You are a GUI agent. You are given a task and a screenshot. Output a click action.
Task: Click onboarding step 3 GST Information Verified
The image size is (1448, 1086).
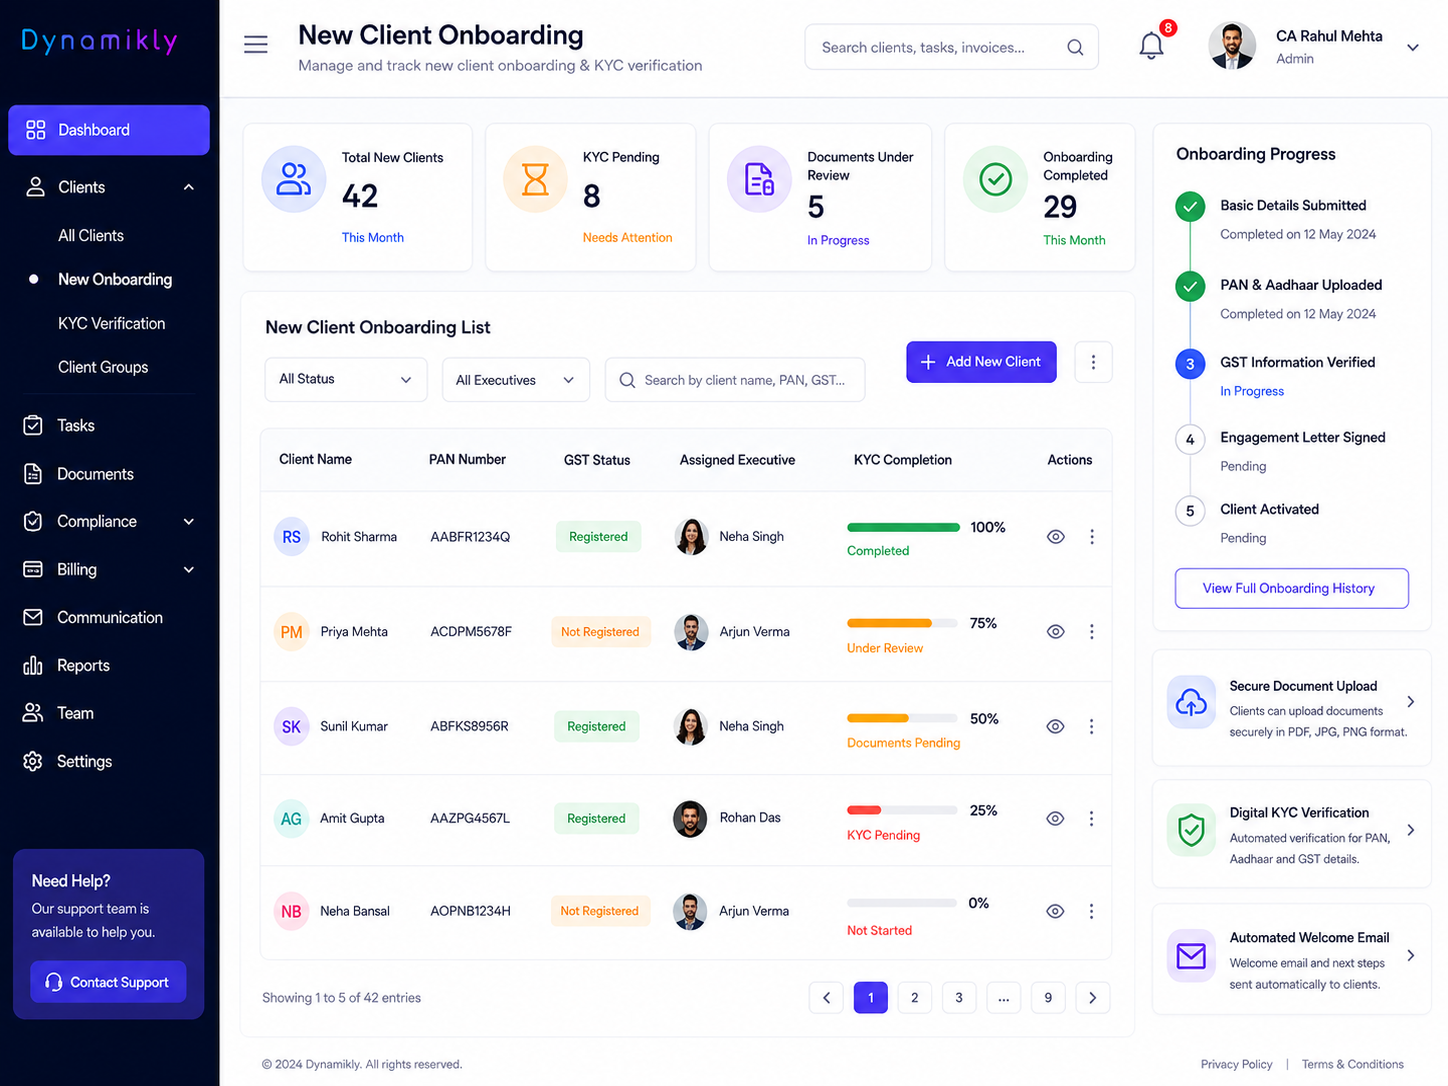coord(1297,363)
